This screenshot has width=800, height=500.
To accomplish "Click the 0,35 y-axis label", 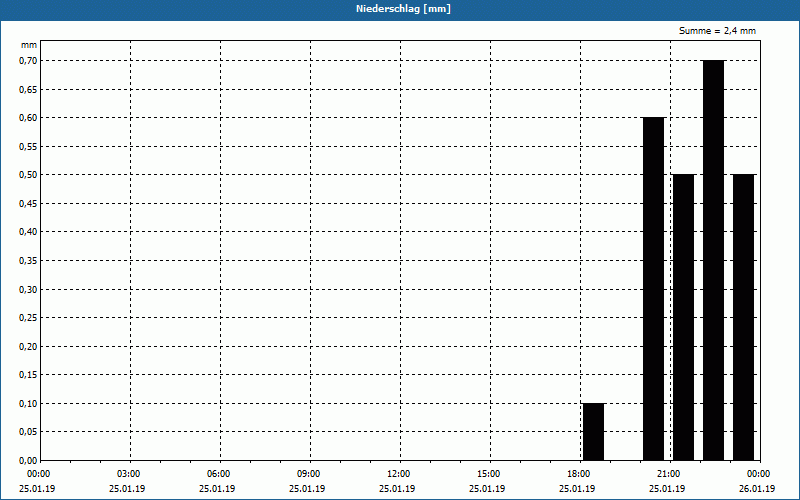I will pos(29,261).
